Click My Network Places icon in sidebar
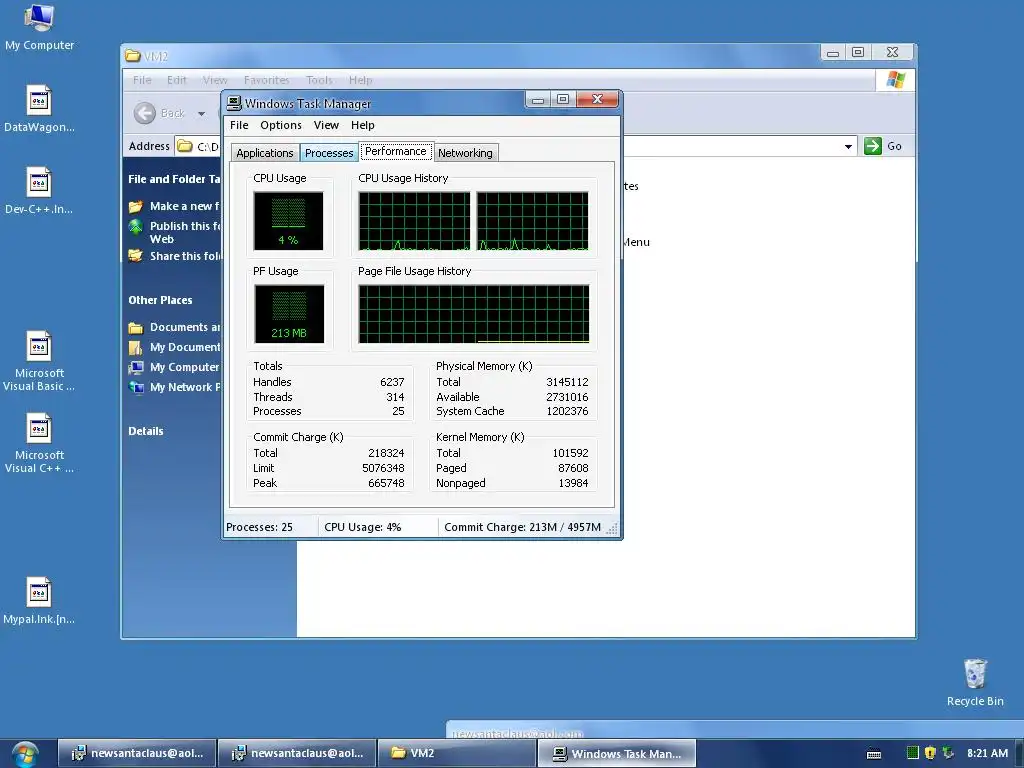This screenshot has height=768, width=1024. tap(136, 387)
